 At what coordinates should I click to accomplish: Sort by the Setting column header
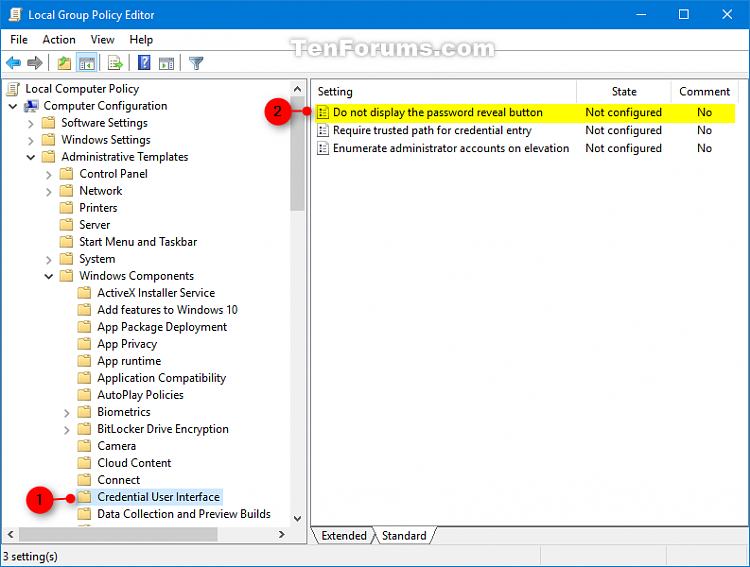444,91
